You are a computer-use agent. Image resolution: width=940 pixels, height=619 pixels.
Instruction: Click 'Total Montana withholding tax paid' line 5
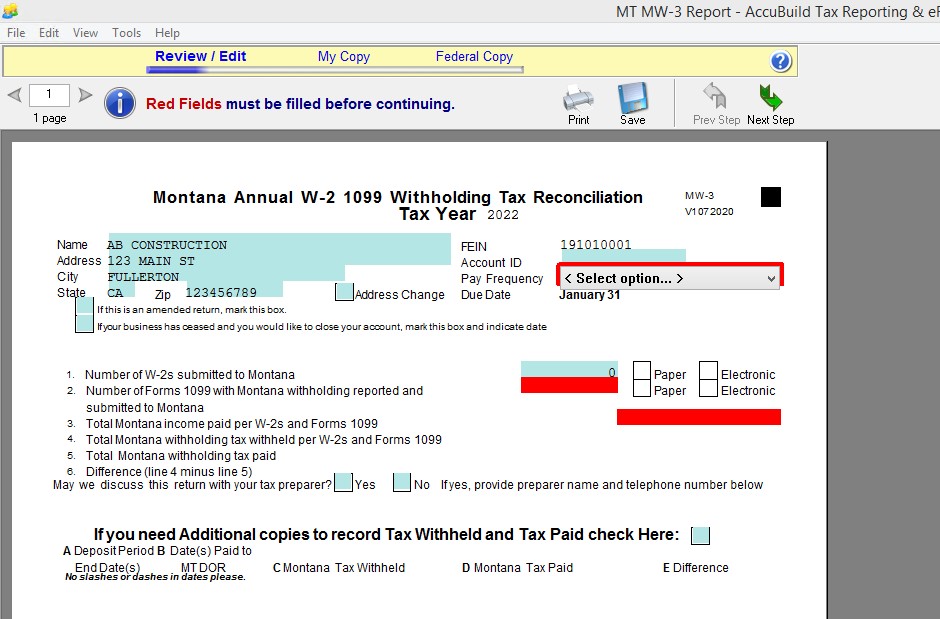coord(180,455)
